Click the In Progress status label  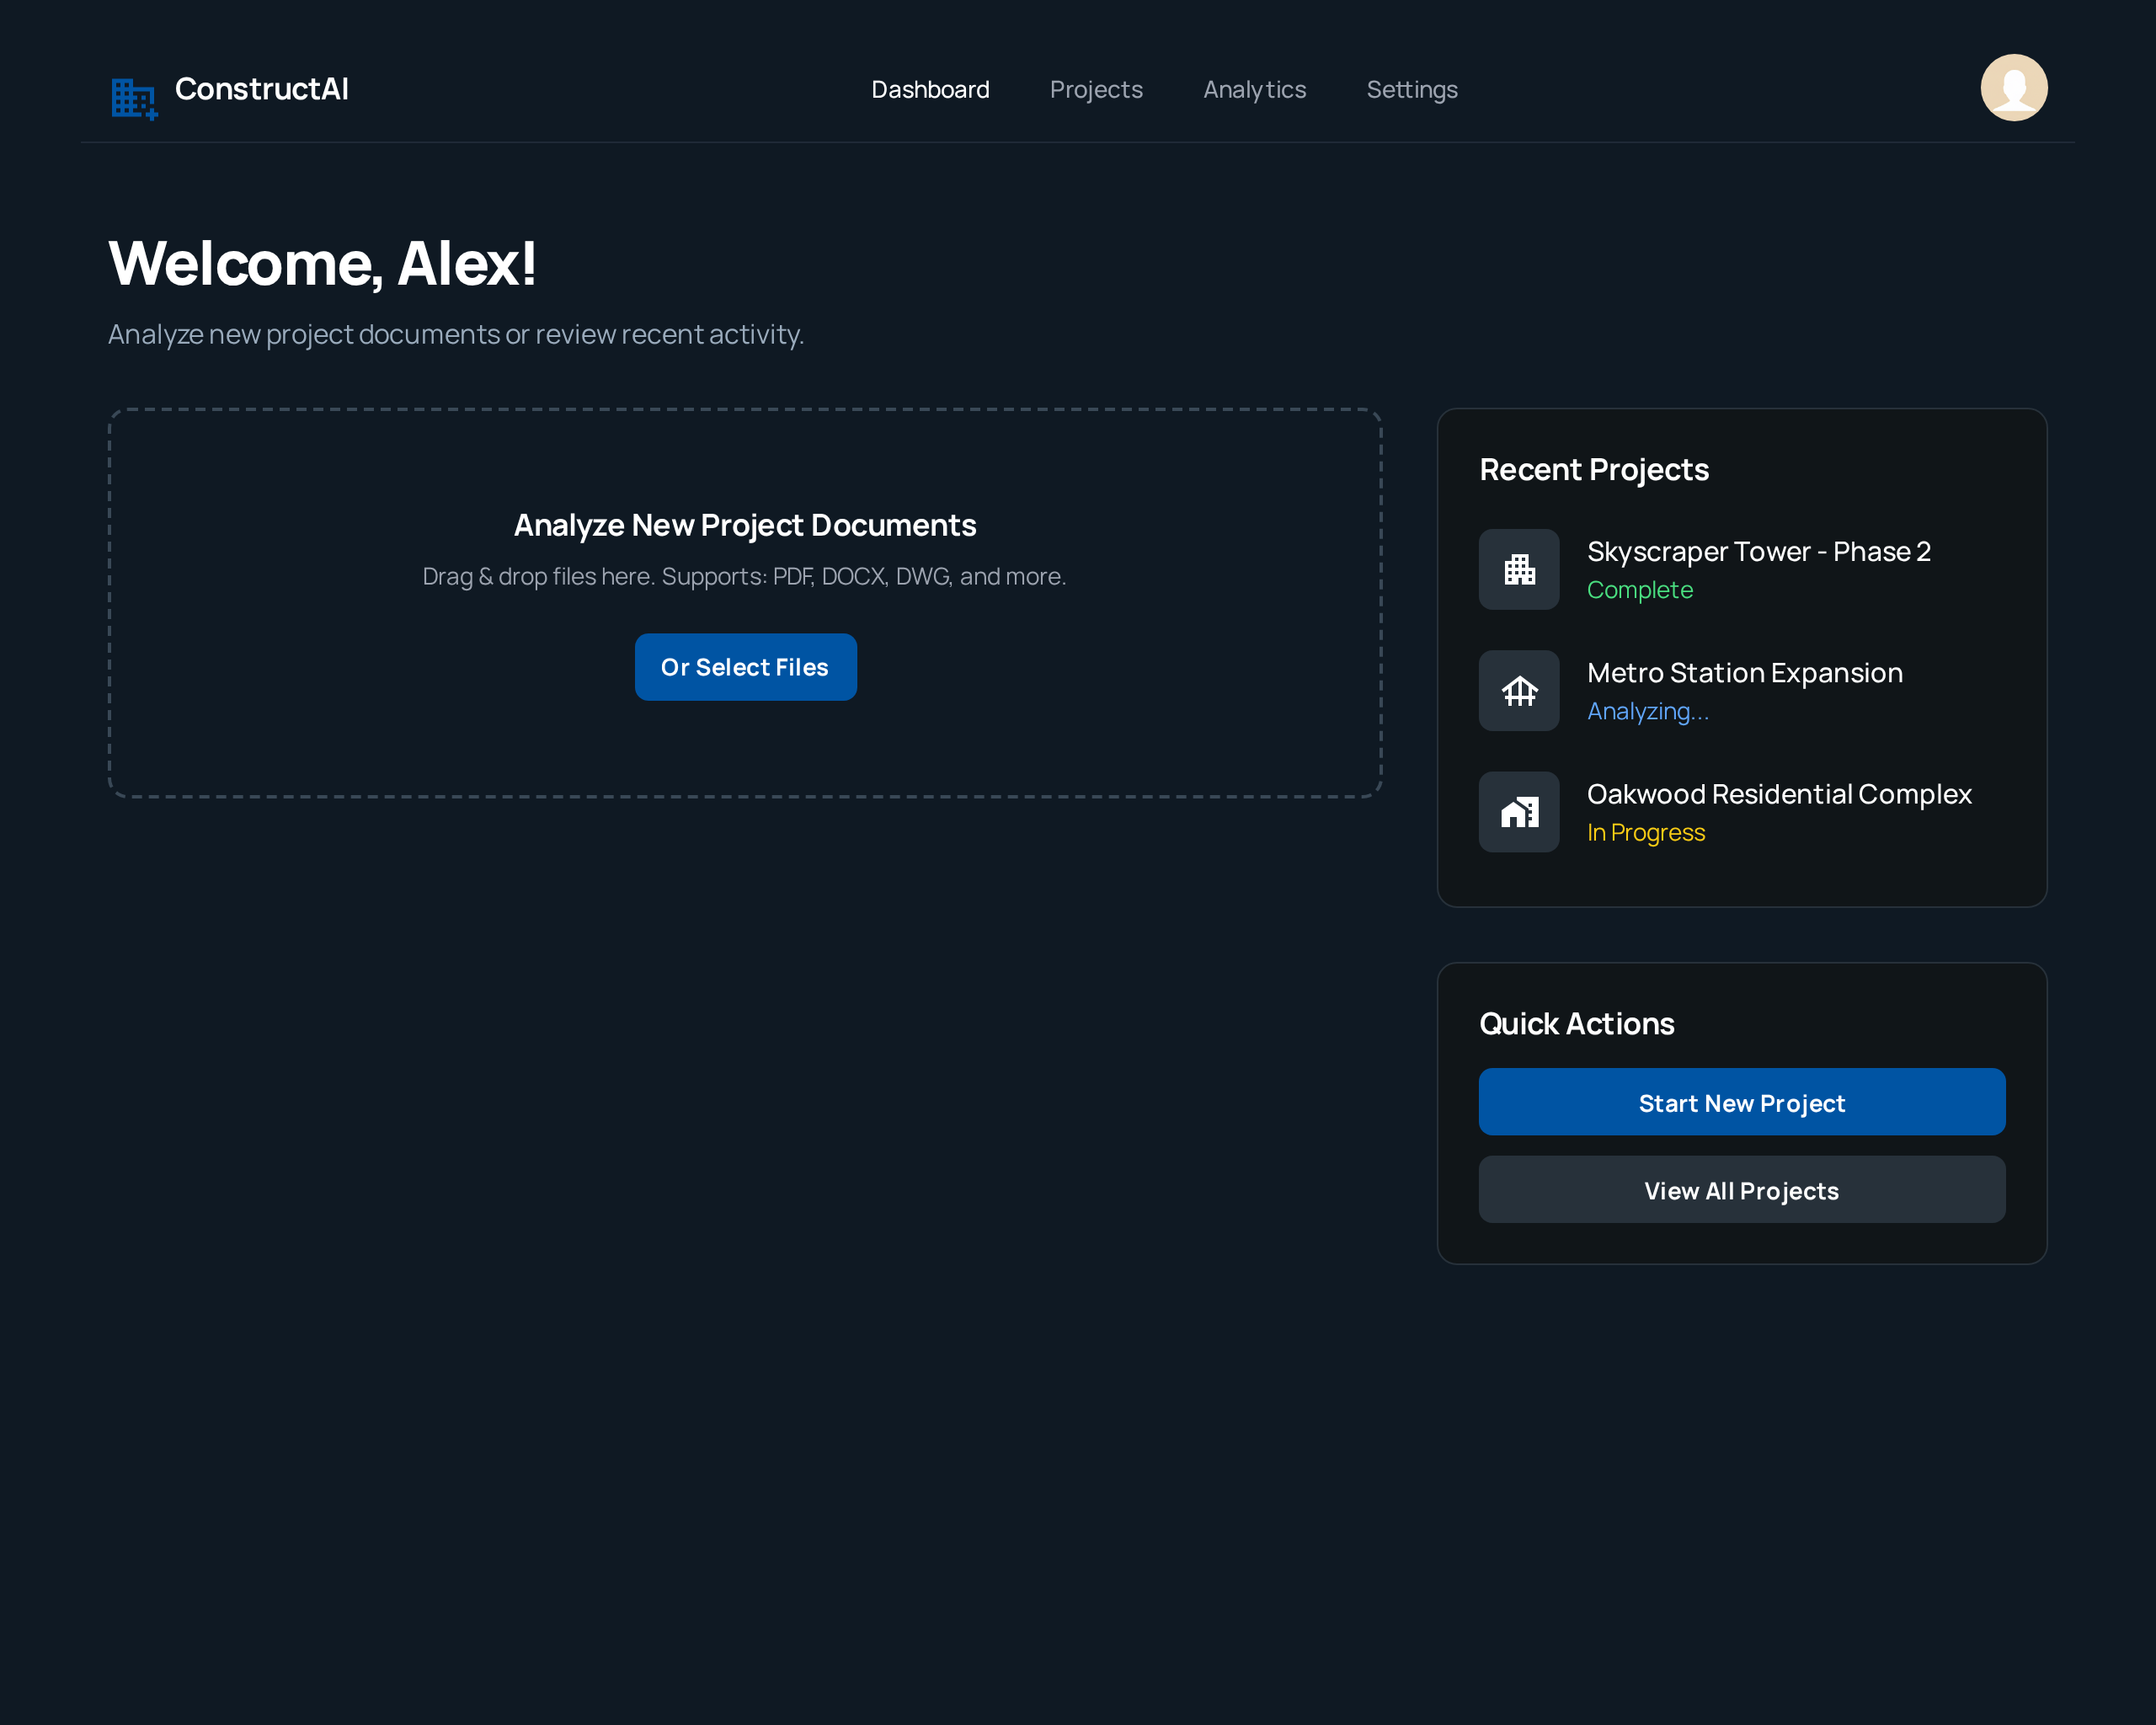(1645, 832)
